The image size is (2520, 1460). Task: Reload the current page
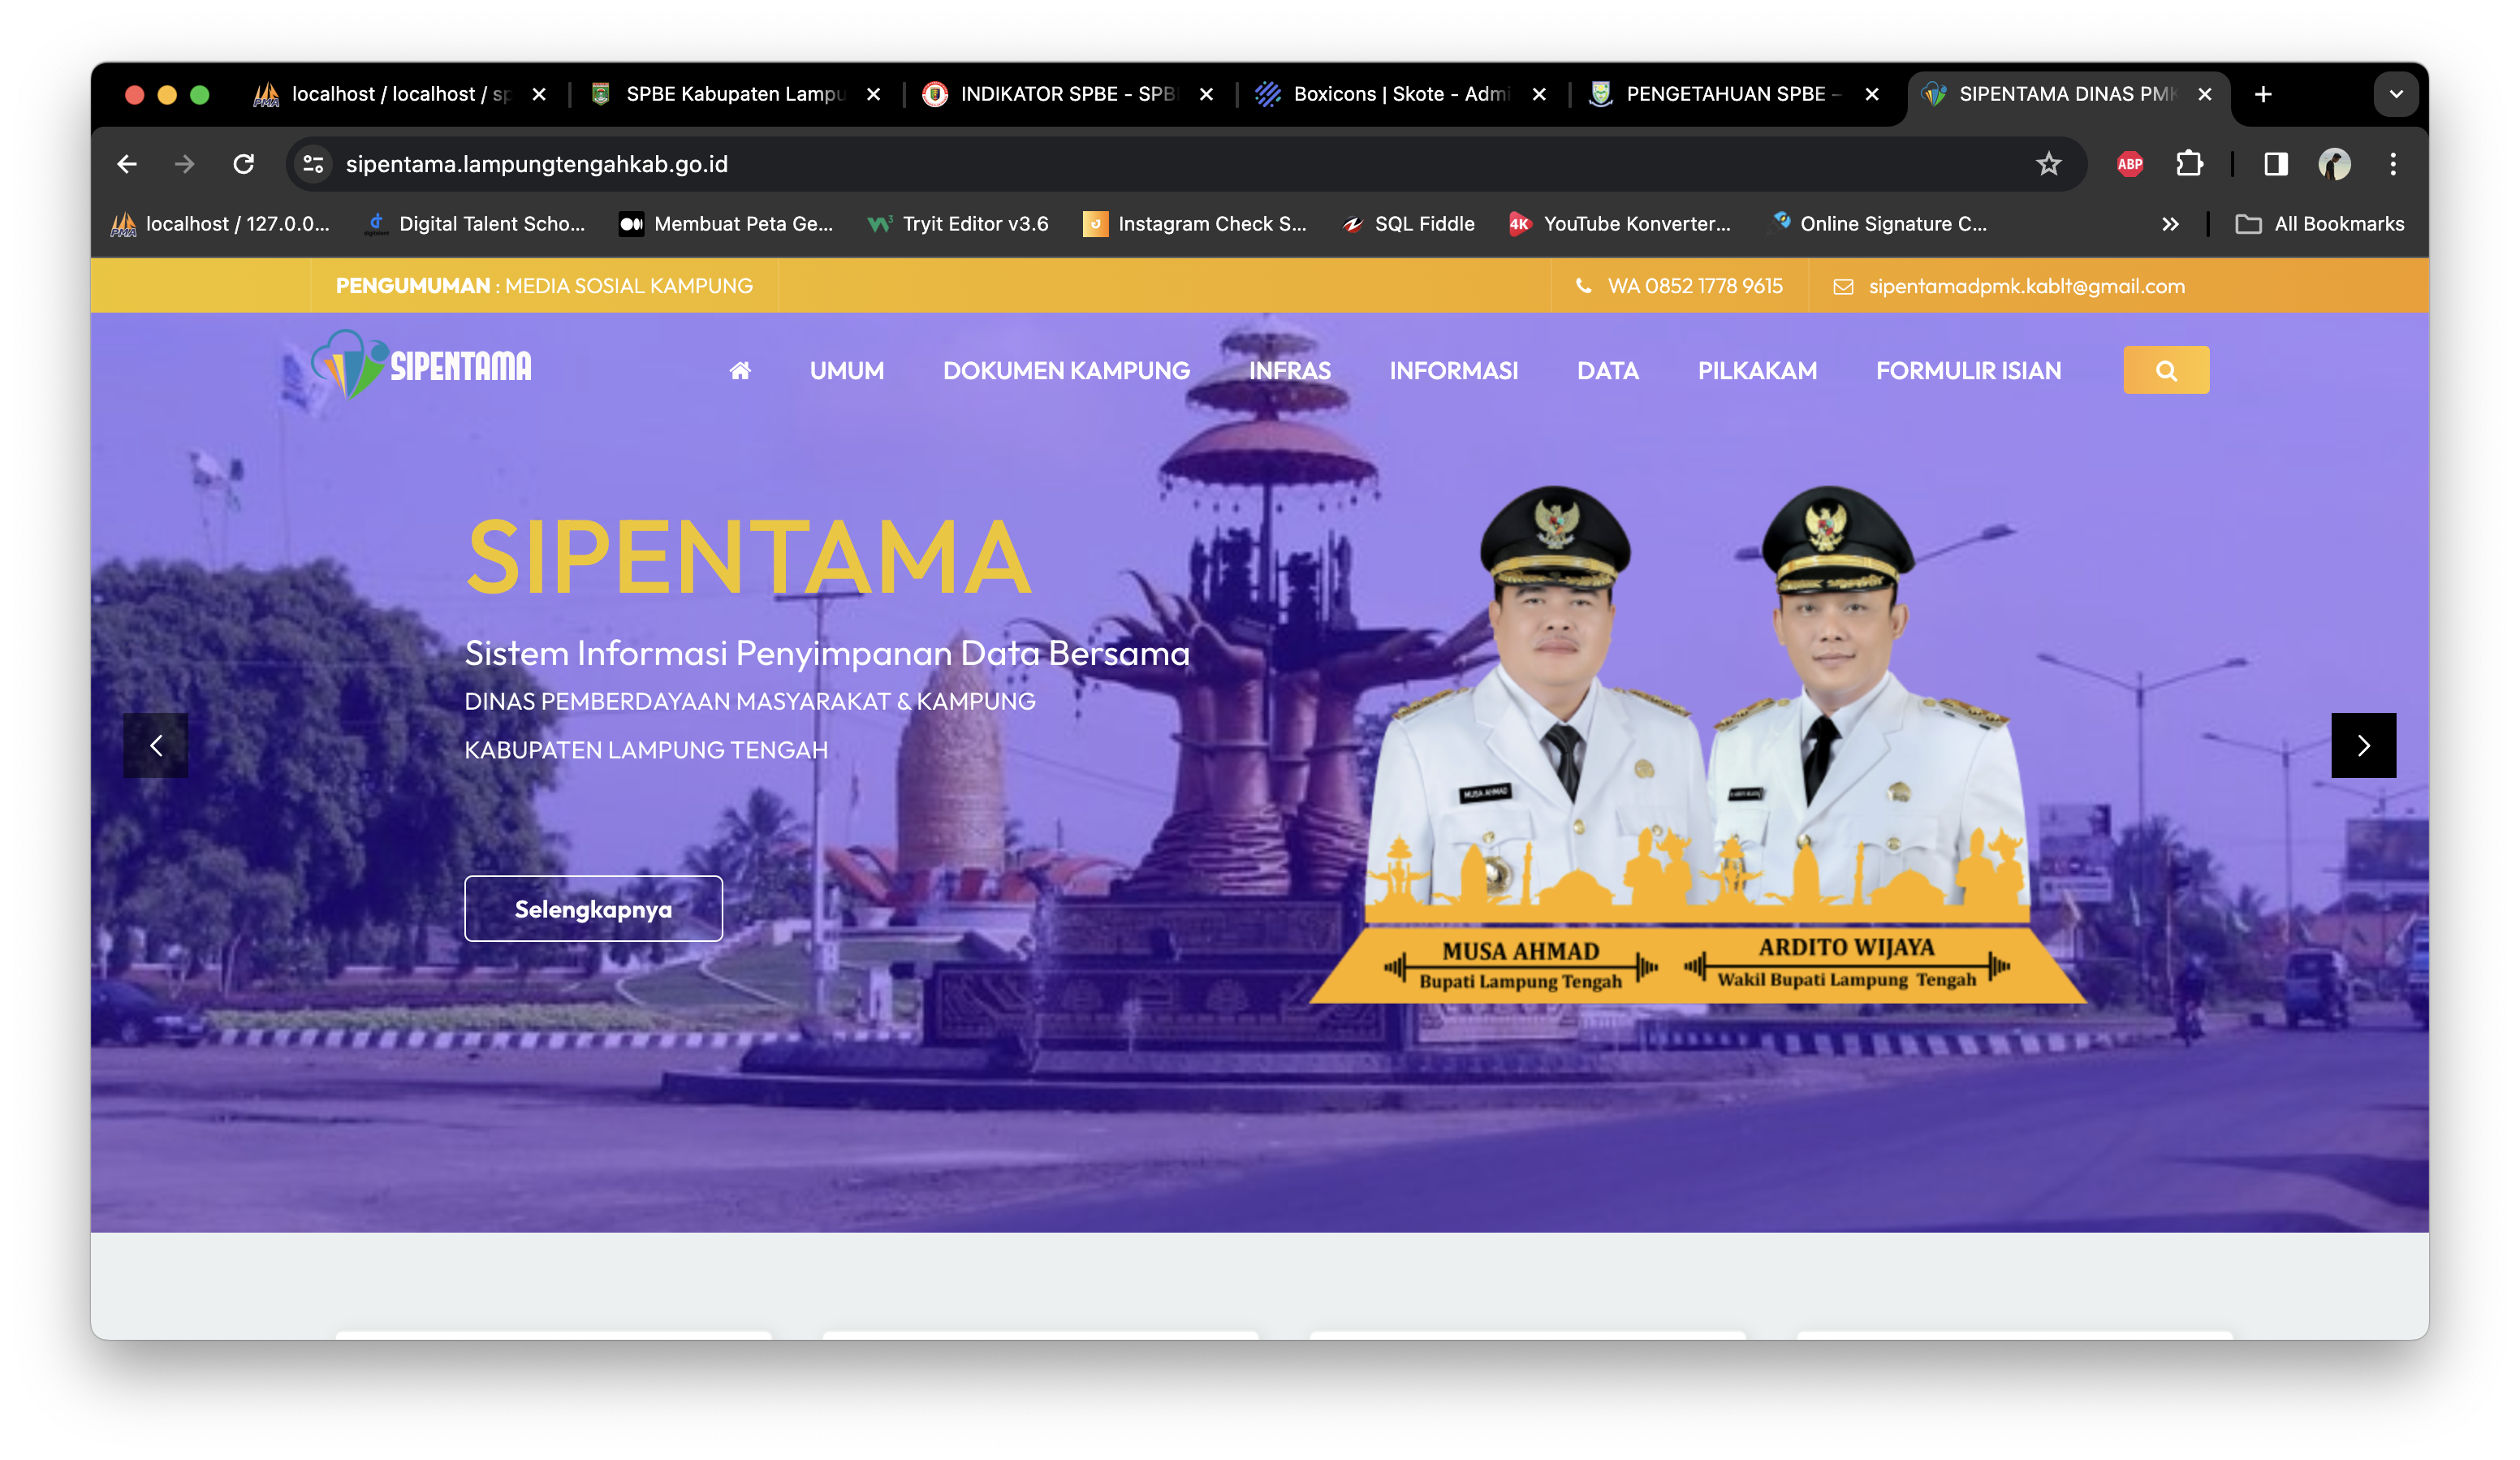tap(243, 164)
